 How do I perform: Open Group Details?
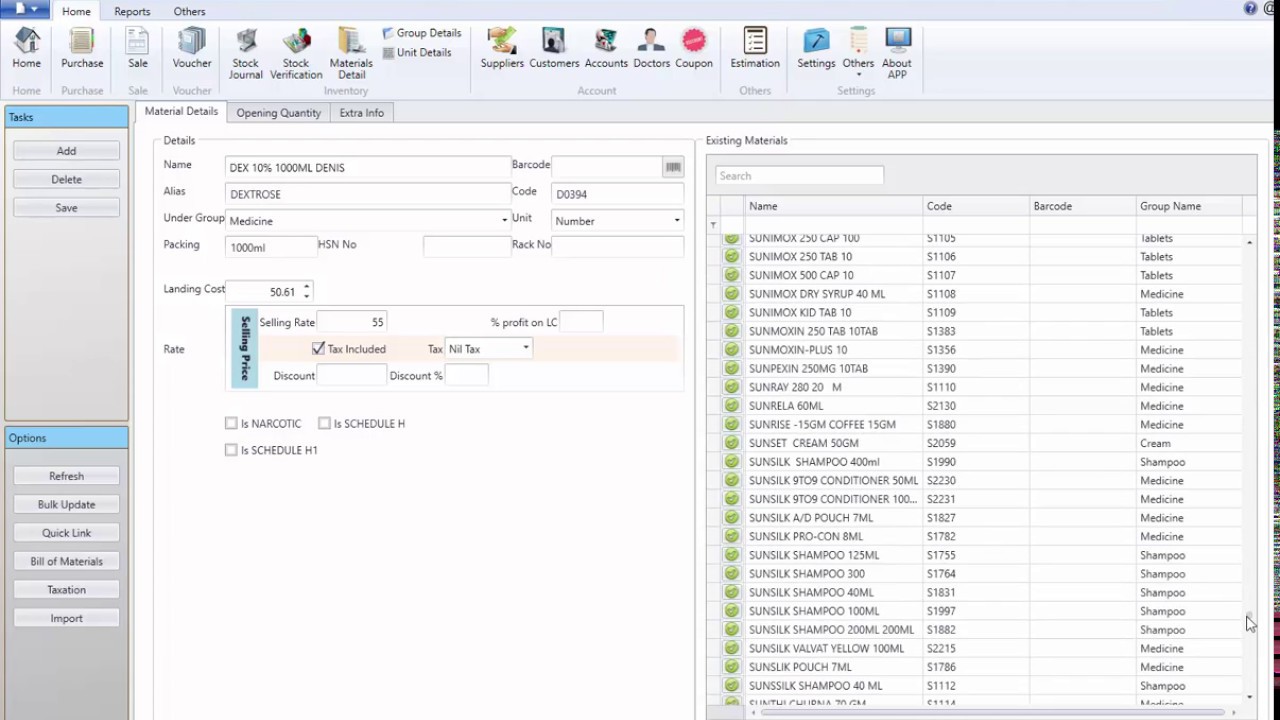(x=422, y=33)
